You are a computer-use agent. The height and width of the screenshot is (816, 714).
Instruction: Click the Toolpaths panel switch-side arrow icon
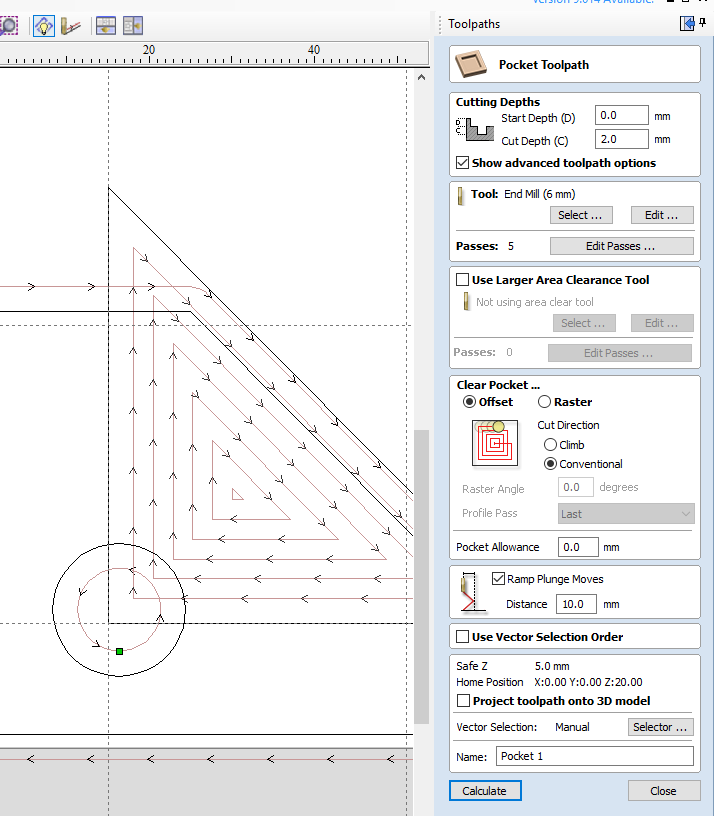pyautogui.click(x=687, y=23)
